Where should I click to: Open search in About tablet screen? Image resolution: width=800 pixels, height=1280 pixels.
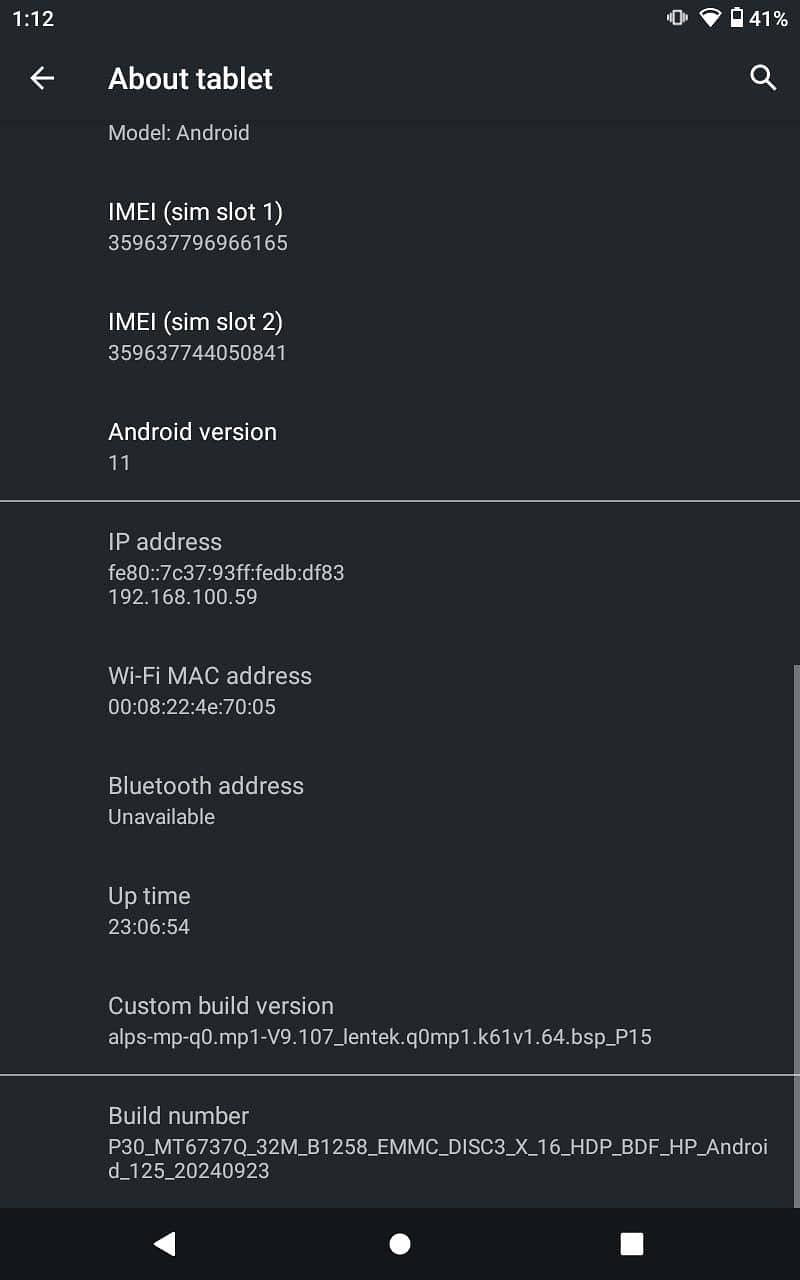762,77
